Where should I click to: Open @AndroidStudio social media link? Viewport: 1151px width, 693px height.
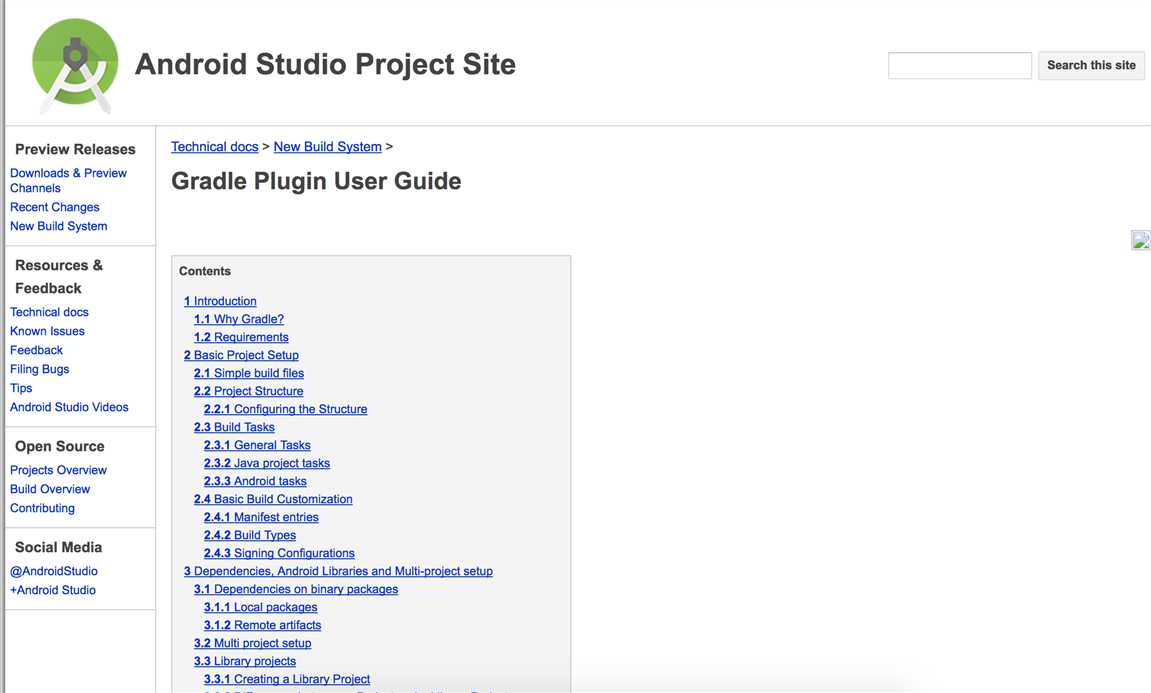click(x=54, y=571)
